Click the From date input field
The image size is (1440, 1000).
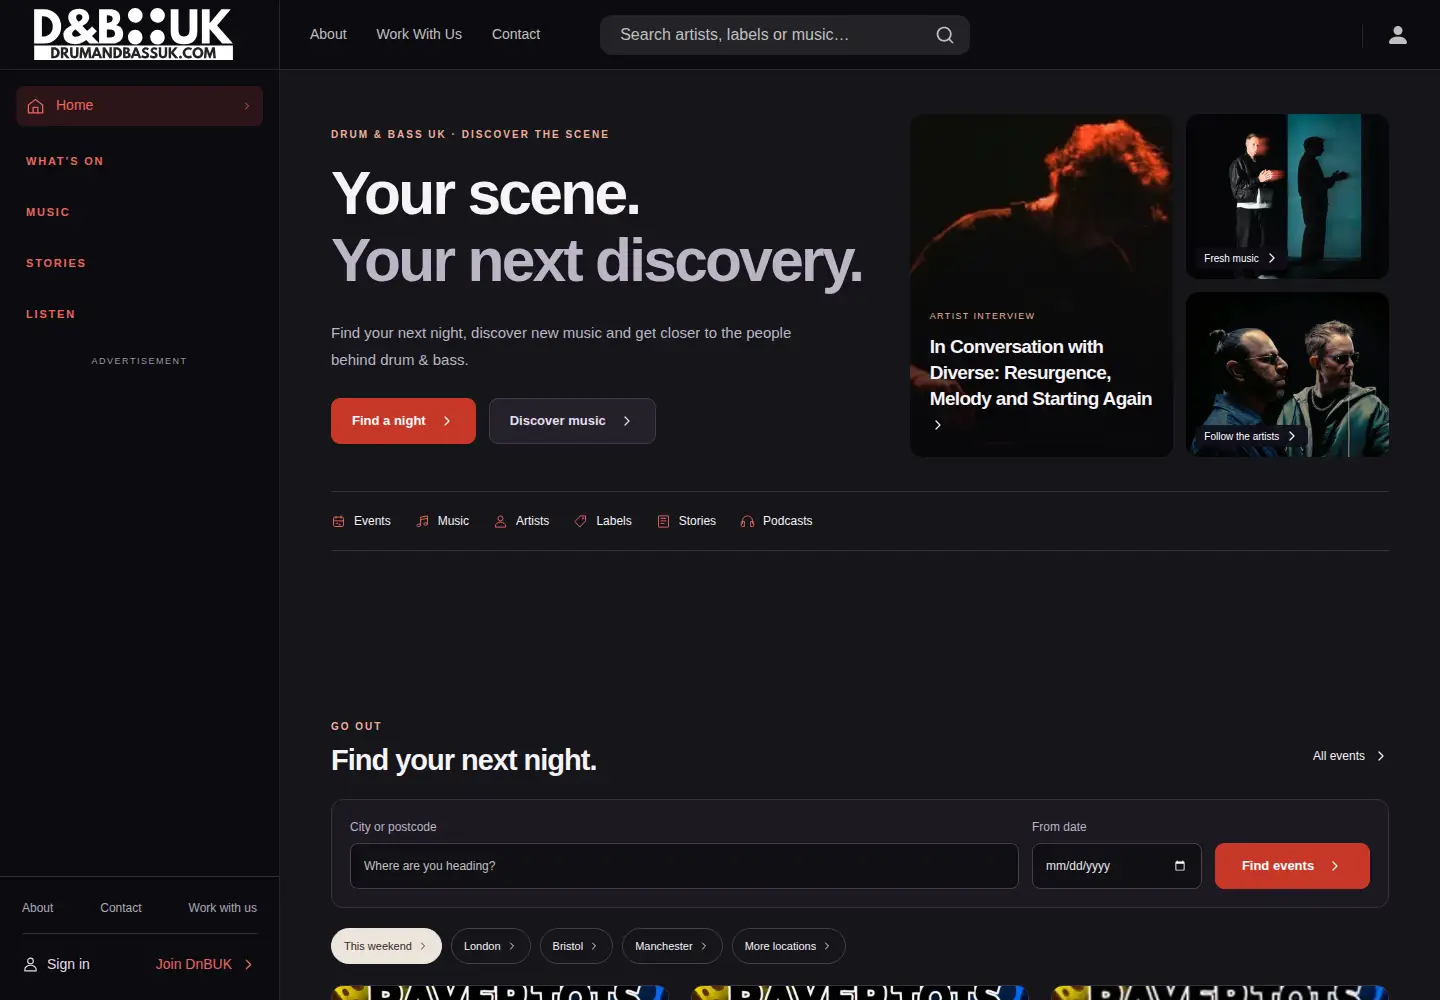1116,866
